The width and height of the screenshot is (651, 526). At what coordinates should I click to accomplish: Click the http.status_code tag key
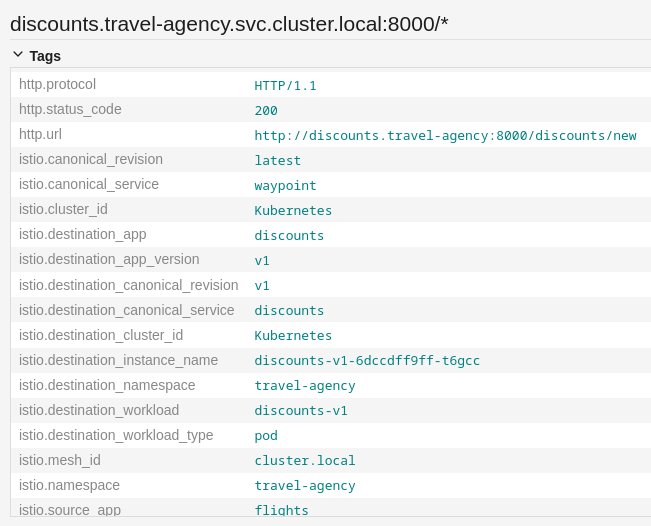point(70,109)
